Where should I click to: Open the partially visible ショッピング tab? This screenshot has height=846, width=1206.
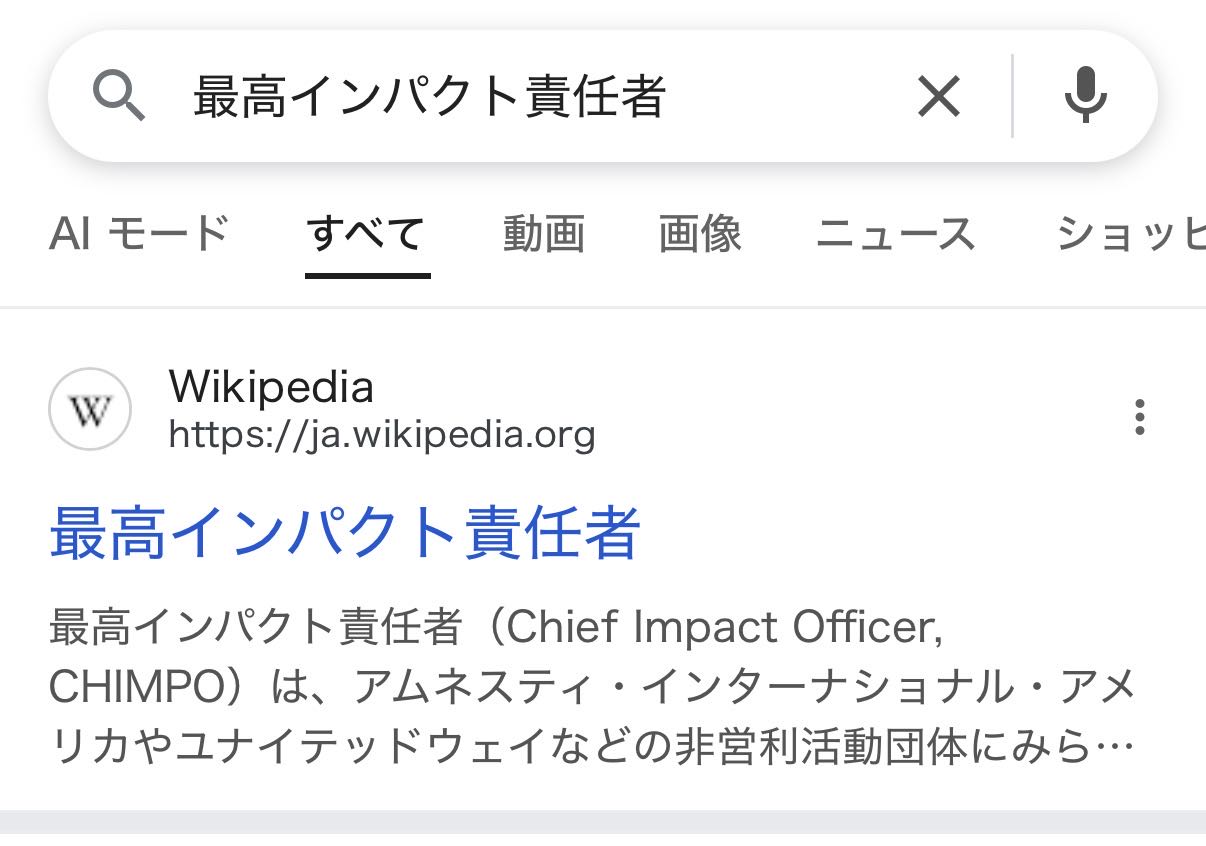[1130, 234]
